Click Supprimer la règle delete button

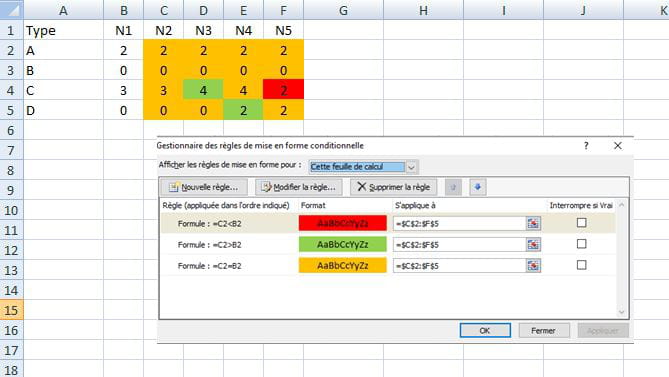(x=393, y=187)
